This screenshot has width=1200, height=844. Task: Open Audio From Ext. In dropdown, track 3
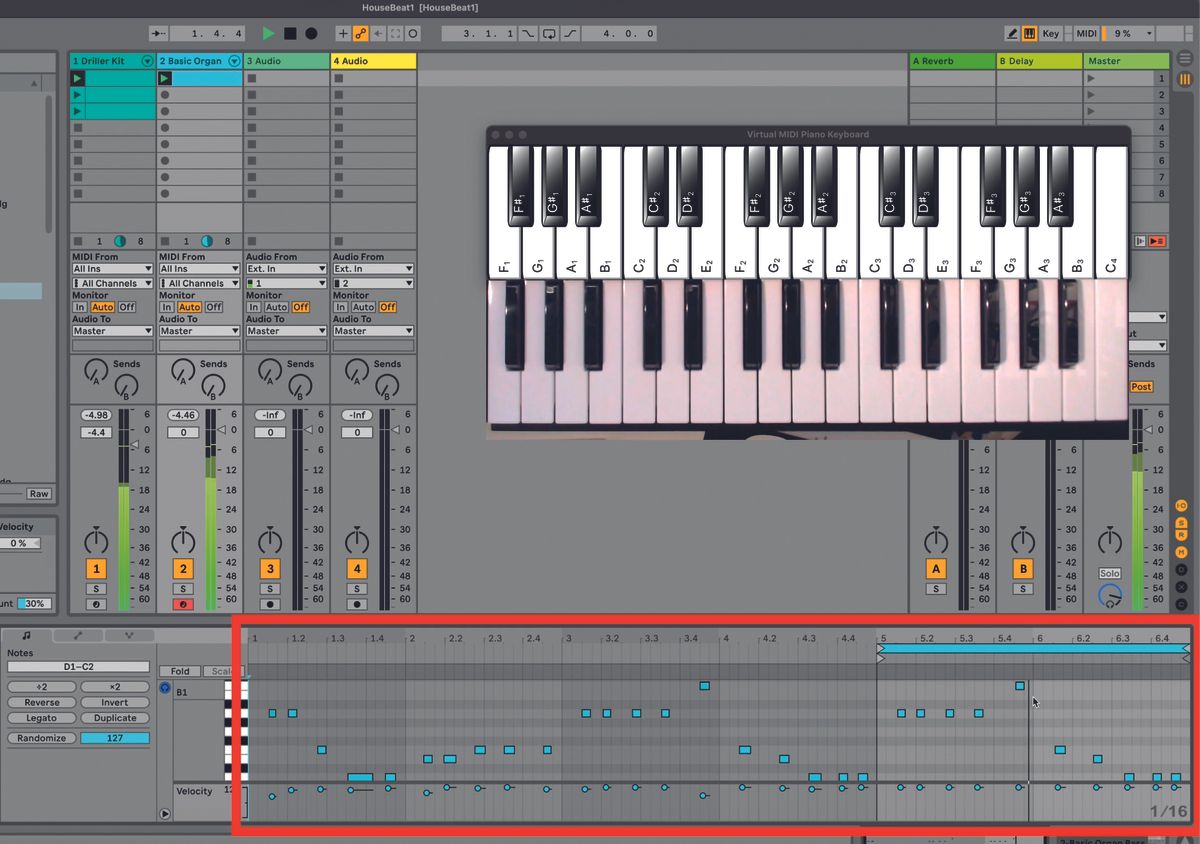(286, 269)
